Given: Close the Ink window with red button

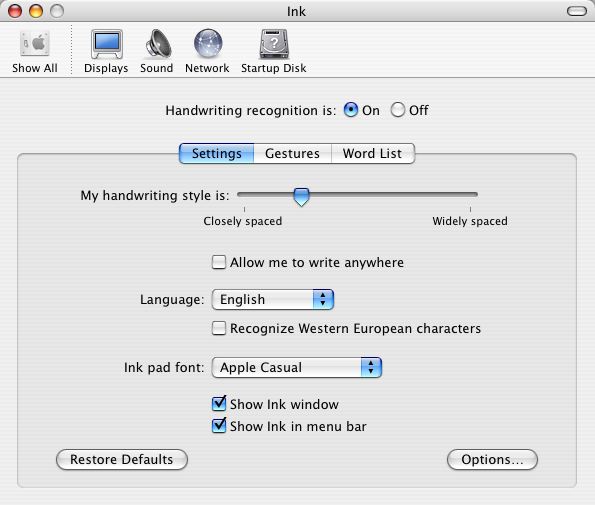Looking at the screenshot, I should (x=15, y=11).
